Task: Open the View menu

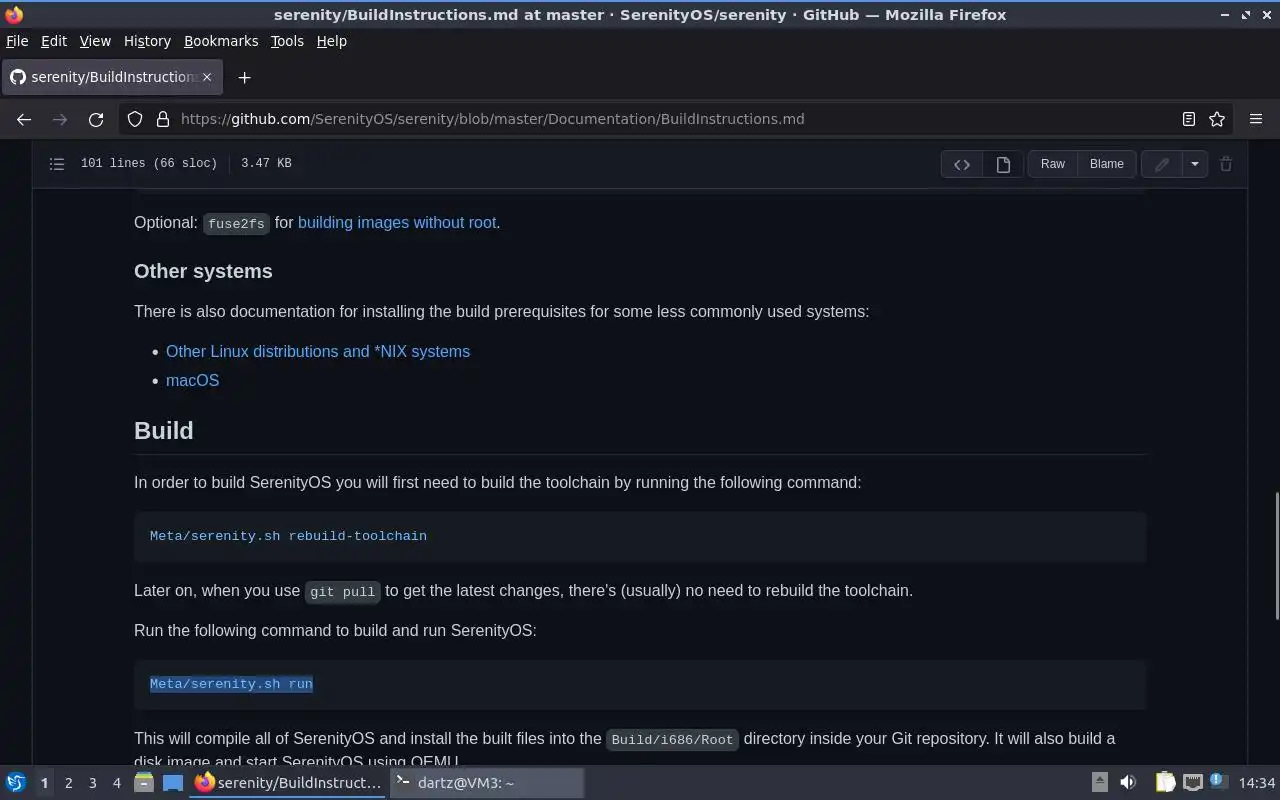Action: point(95,41)
